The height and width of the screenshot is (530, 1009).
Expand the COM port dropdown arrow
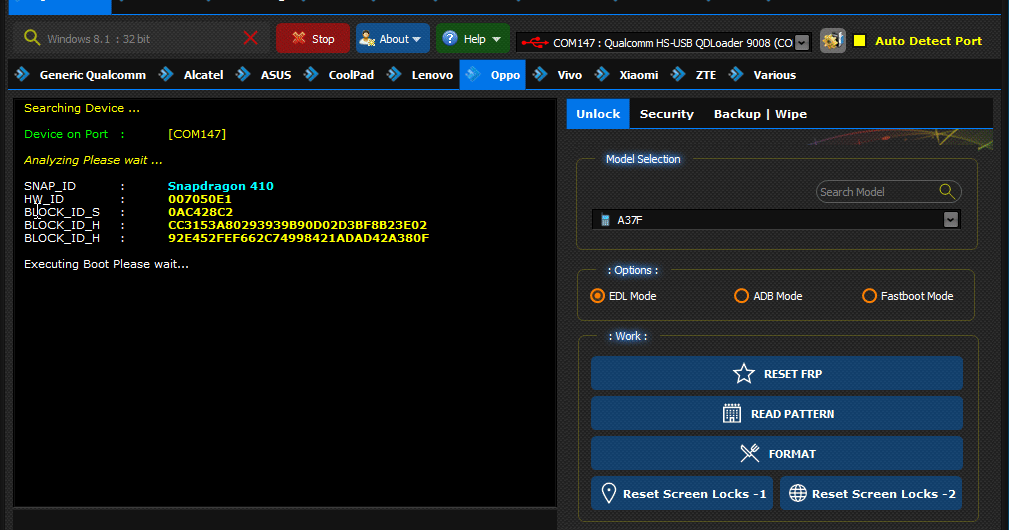tap(802, 42)
